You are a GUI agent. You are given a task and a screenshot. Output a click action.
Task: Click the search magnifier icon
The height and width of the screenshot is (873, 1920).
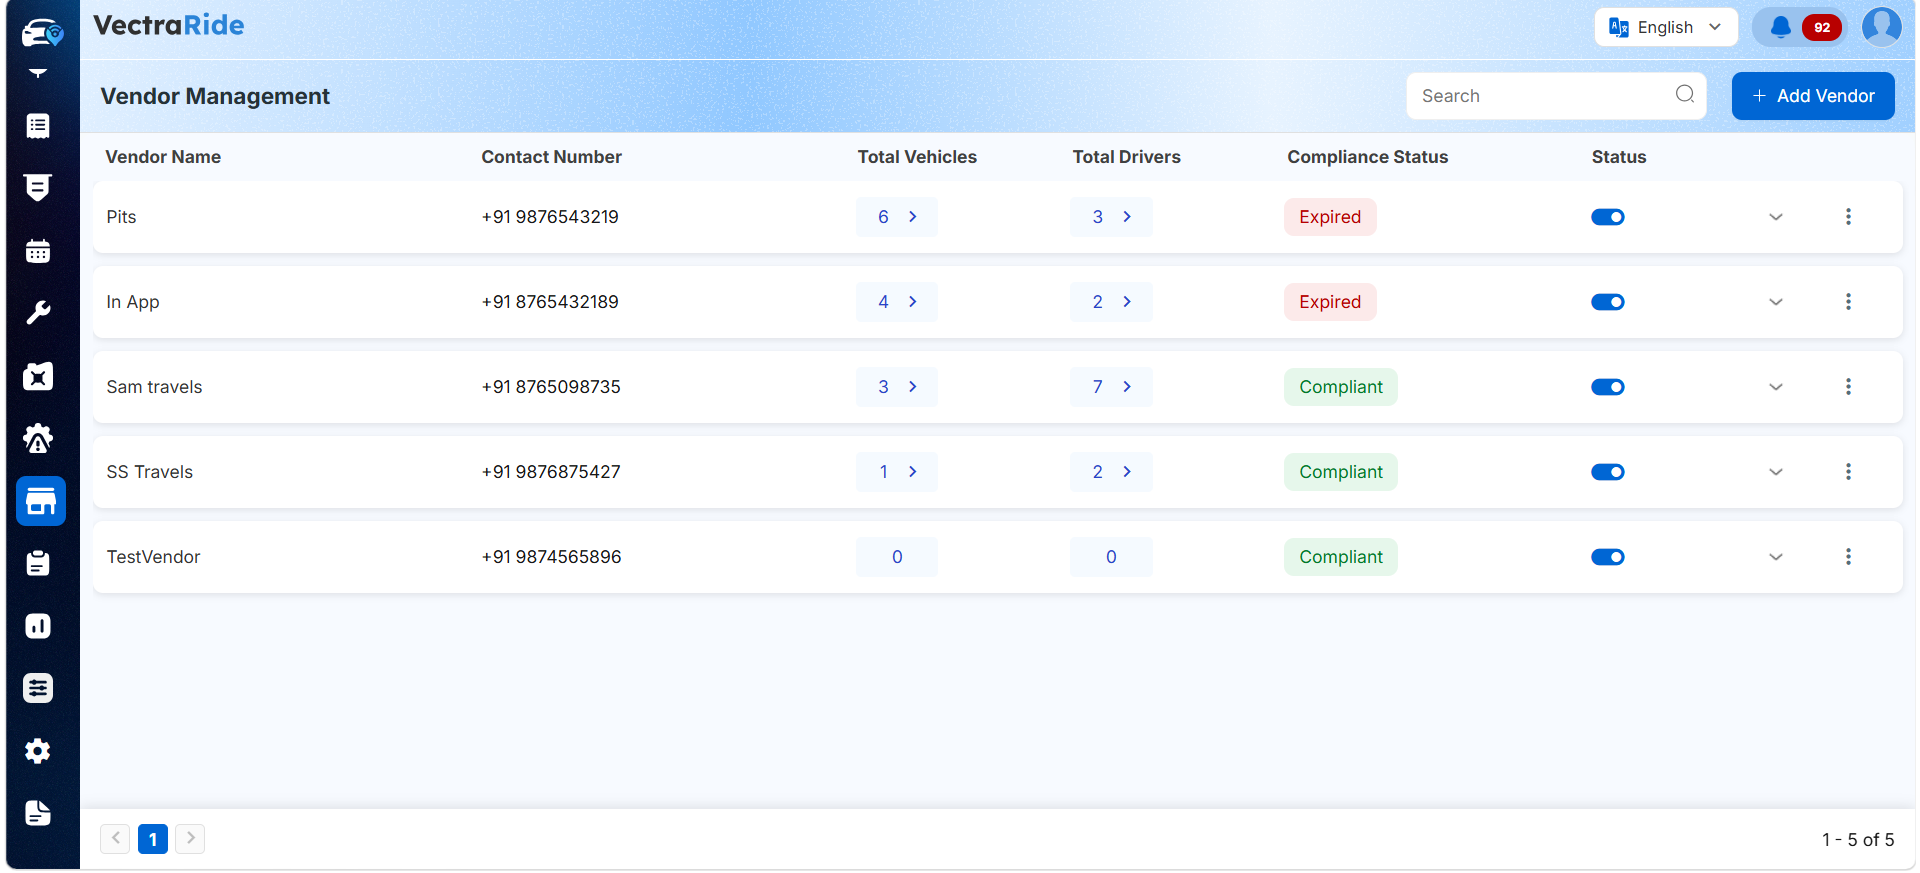pyautogui.click(x=1685, y=94)
